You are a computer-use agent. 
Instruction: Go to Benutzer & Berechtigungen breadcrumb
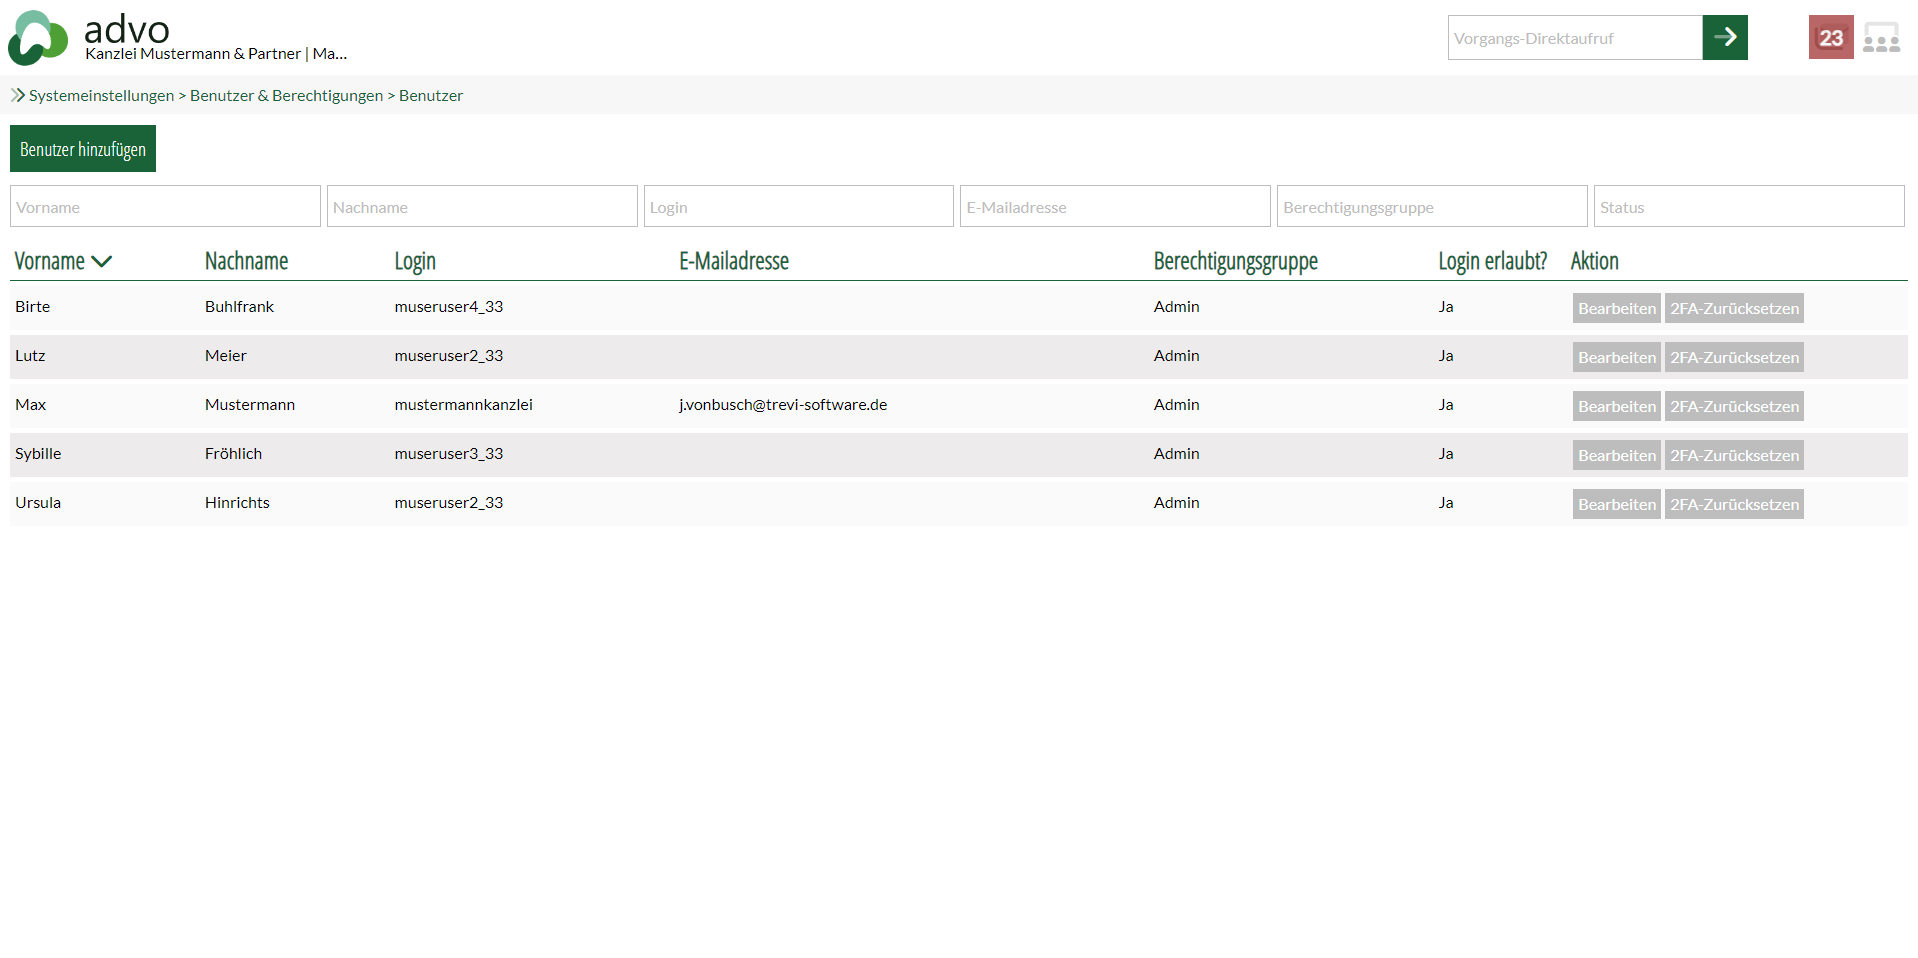(286, 95)
